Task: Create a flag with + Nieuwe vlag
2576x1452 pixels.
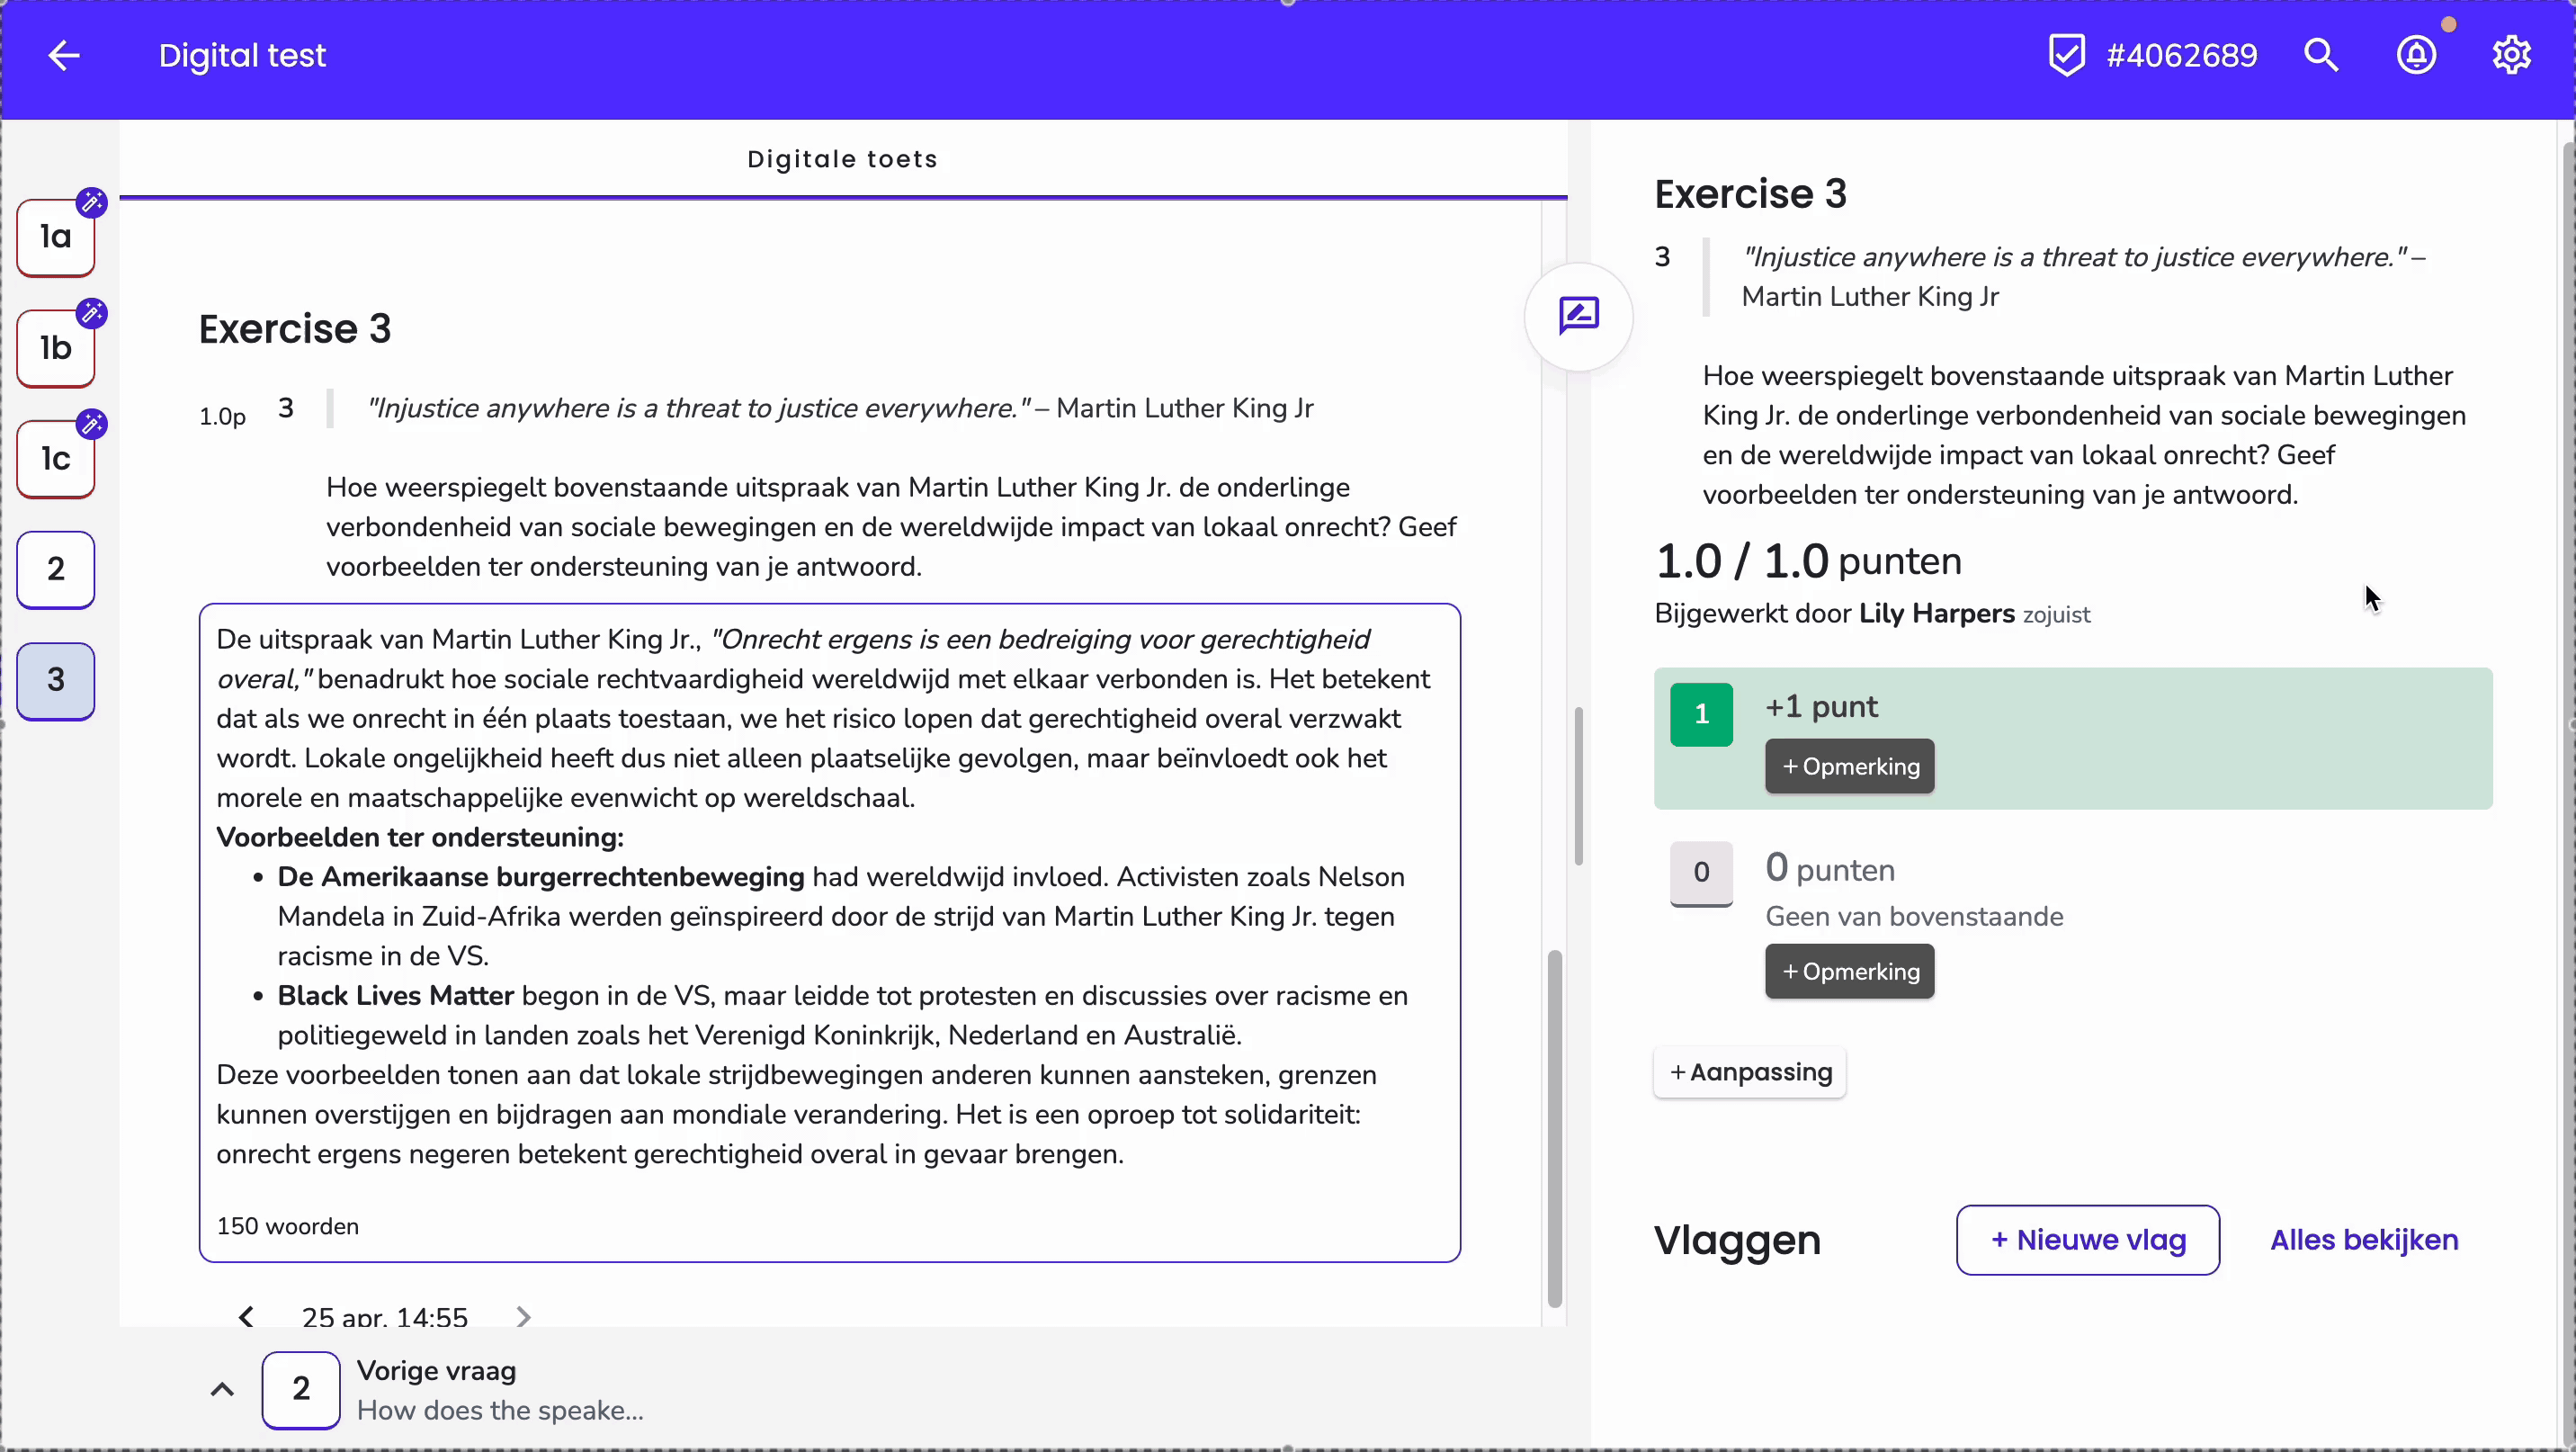Action: coord(2088,1240)
